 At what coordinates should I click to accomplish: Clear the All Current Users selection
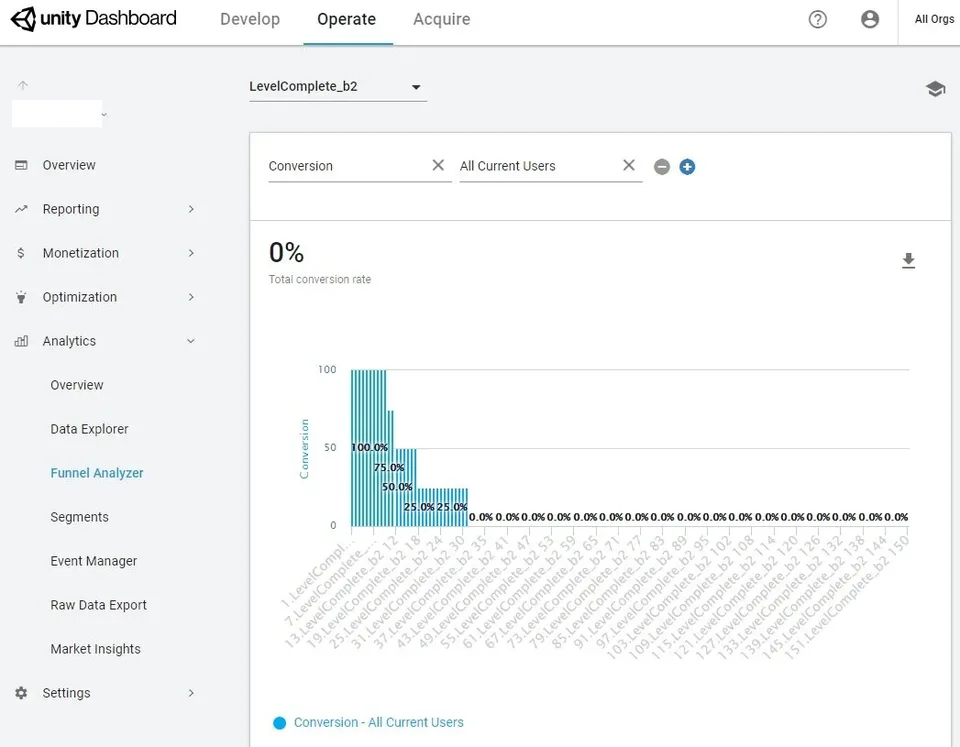pyautogui.click(x=629, y=165)
